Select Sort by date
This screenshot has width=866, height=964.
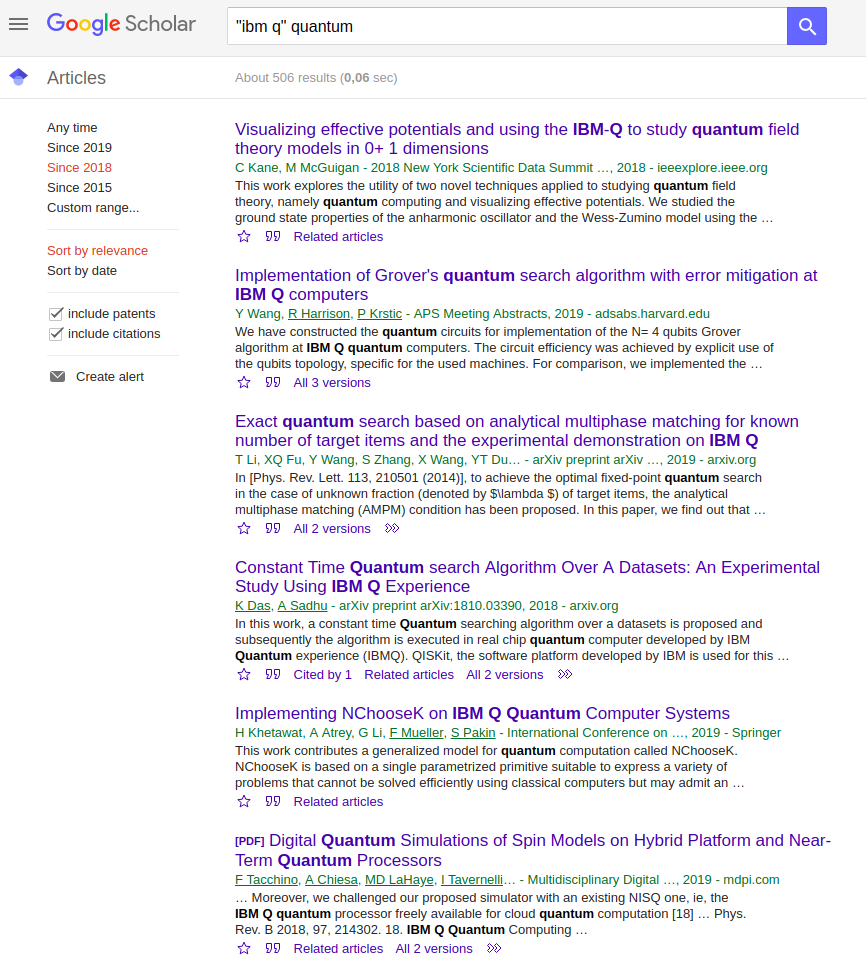(82, 271)
